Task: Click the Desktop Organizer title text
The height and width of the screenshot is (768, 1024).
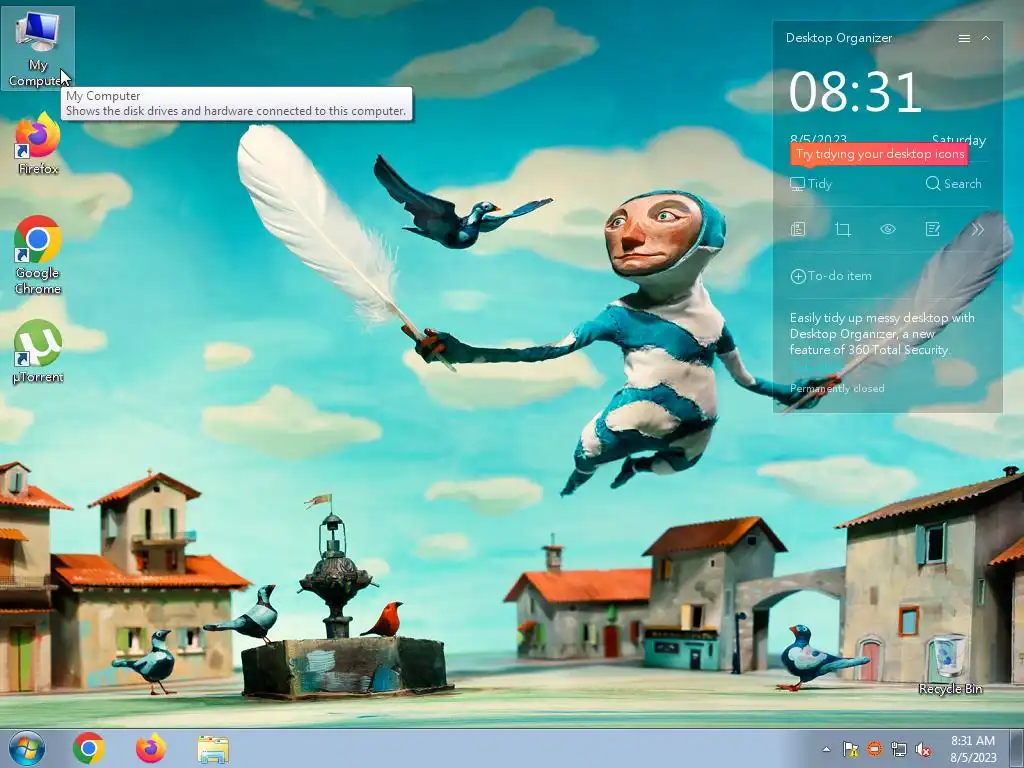Action: tap(839, 39)
